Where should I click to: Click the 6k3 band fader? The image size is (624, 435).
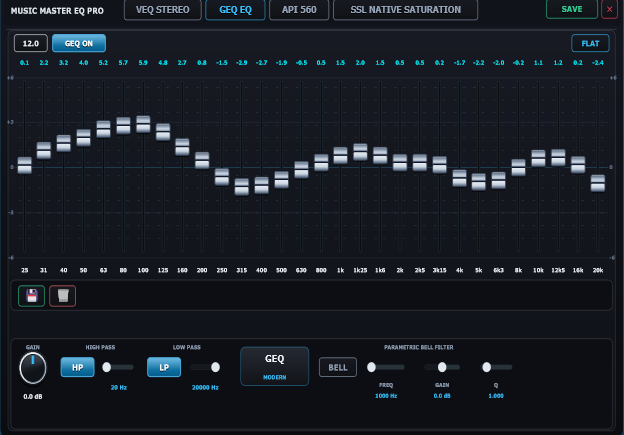pyautogui.click(x=498, y=181)
